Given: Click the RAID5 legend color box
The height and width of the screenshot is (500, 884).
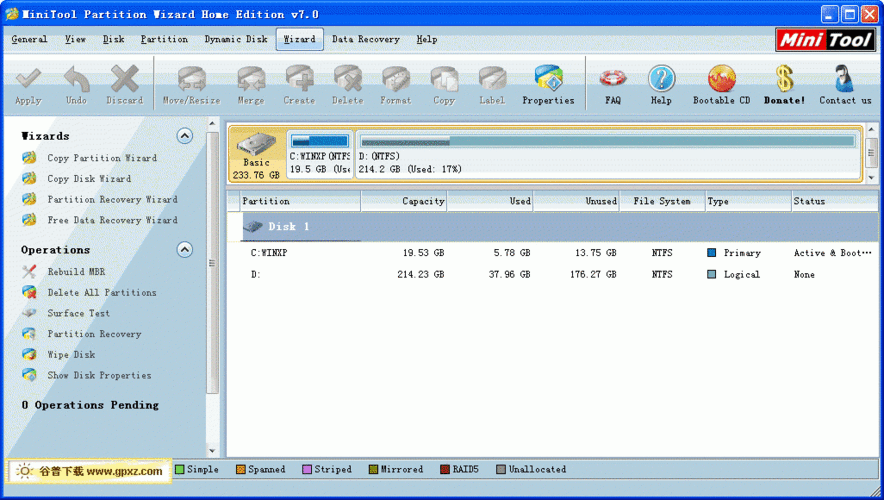Looking at the screenshot, I should pyautogui.click(x=445, y=469).
